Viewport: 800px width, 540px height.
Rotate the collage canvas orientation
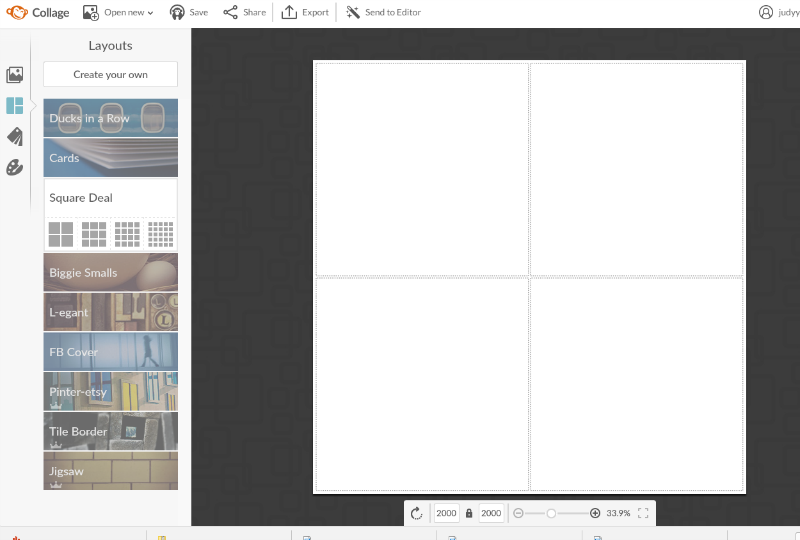point(417,513)
